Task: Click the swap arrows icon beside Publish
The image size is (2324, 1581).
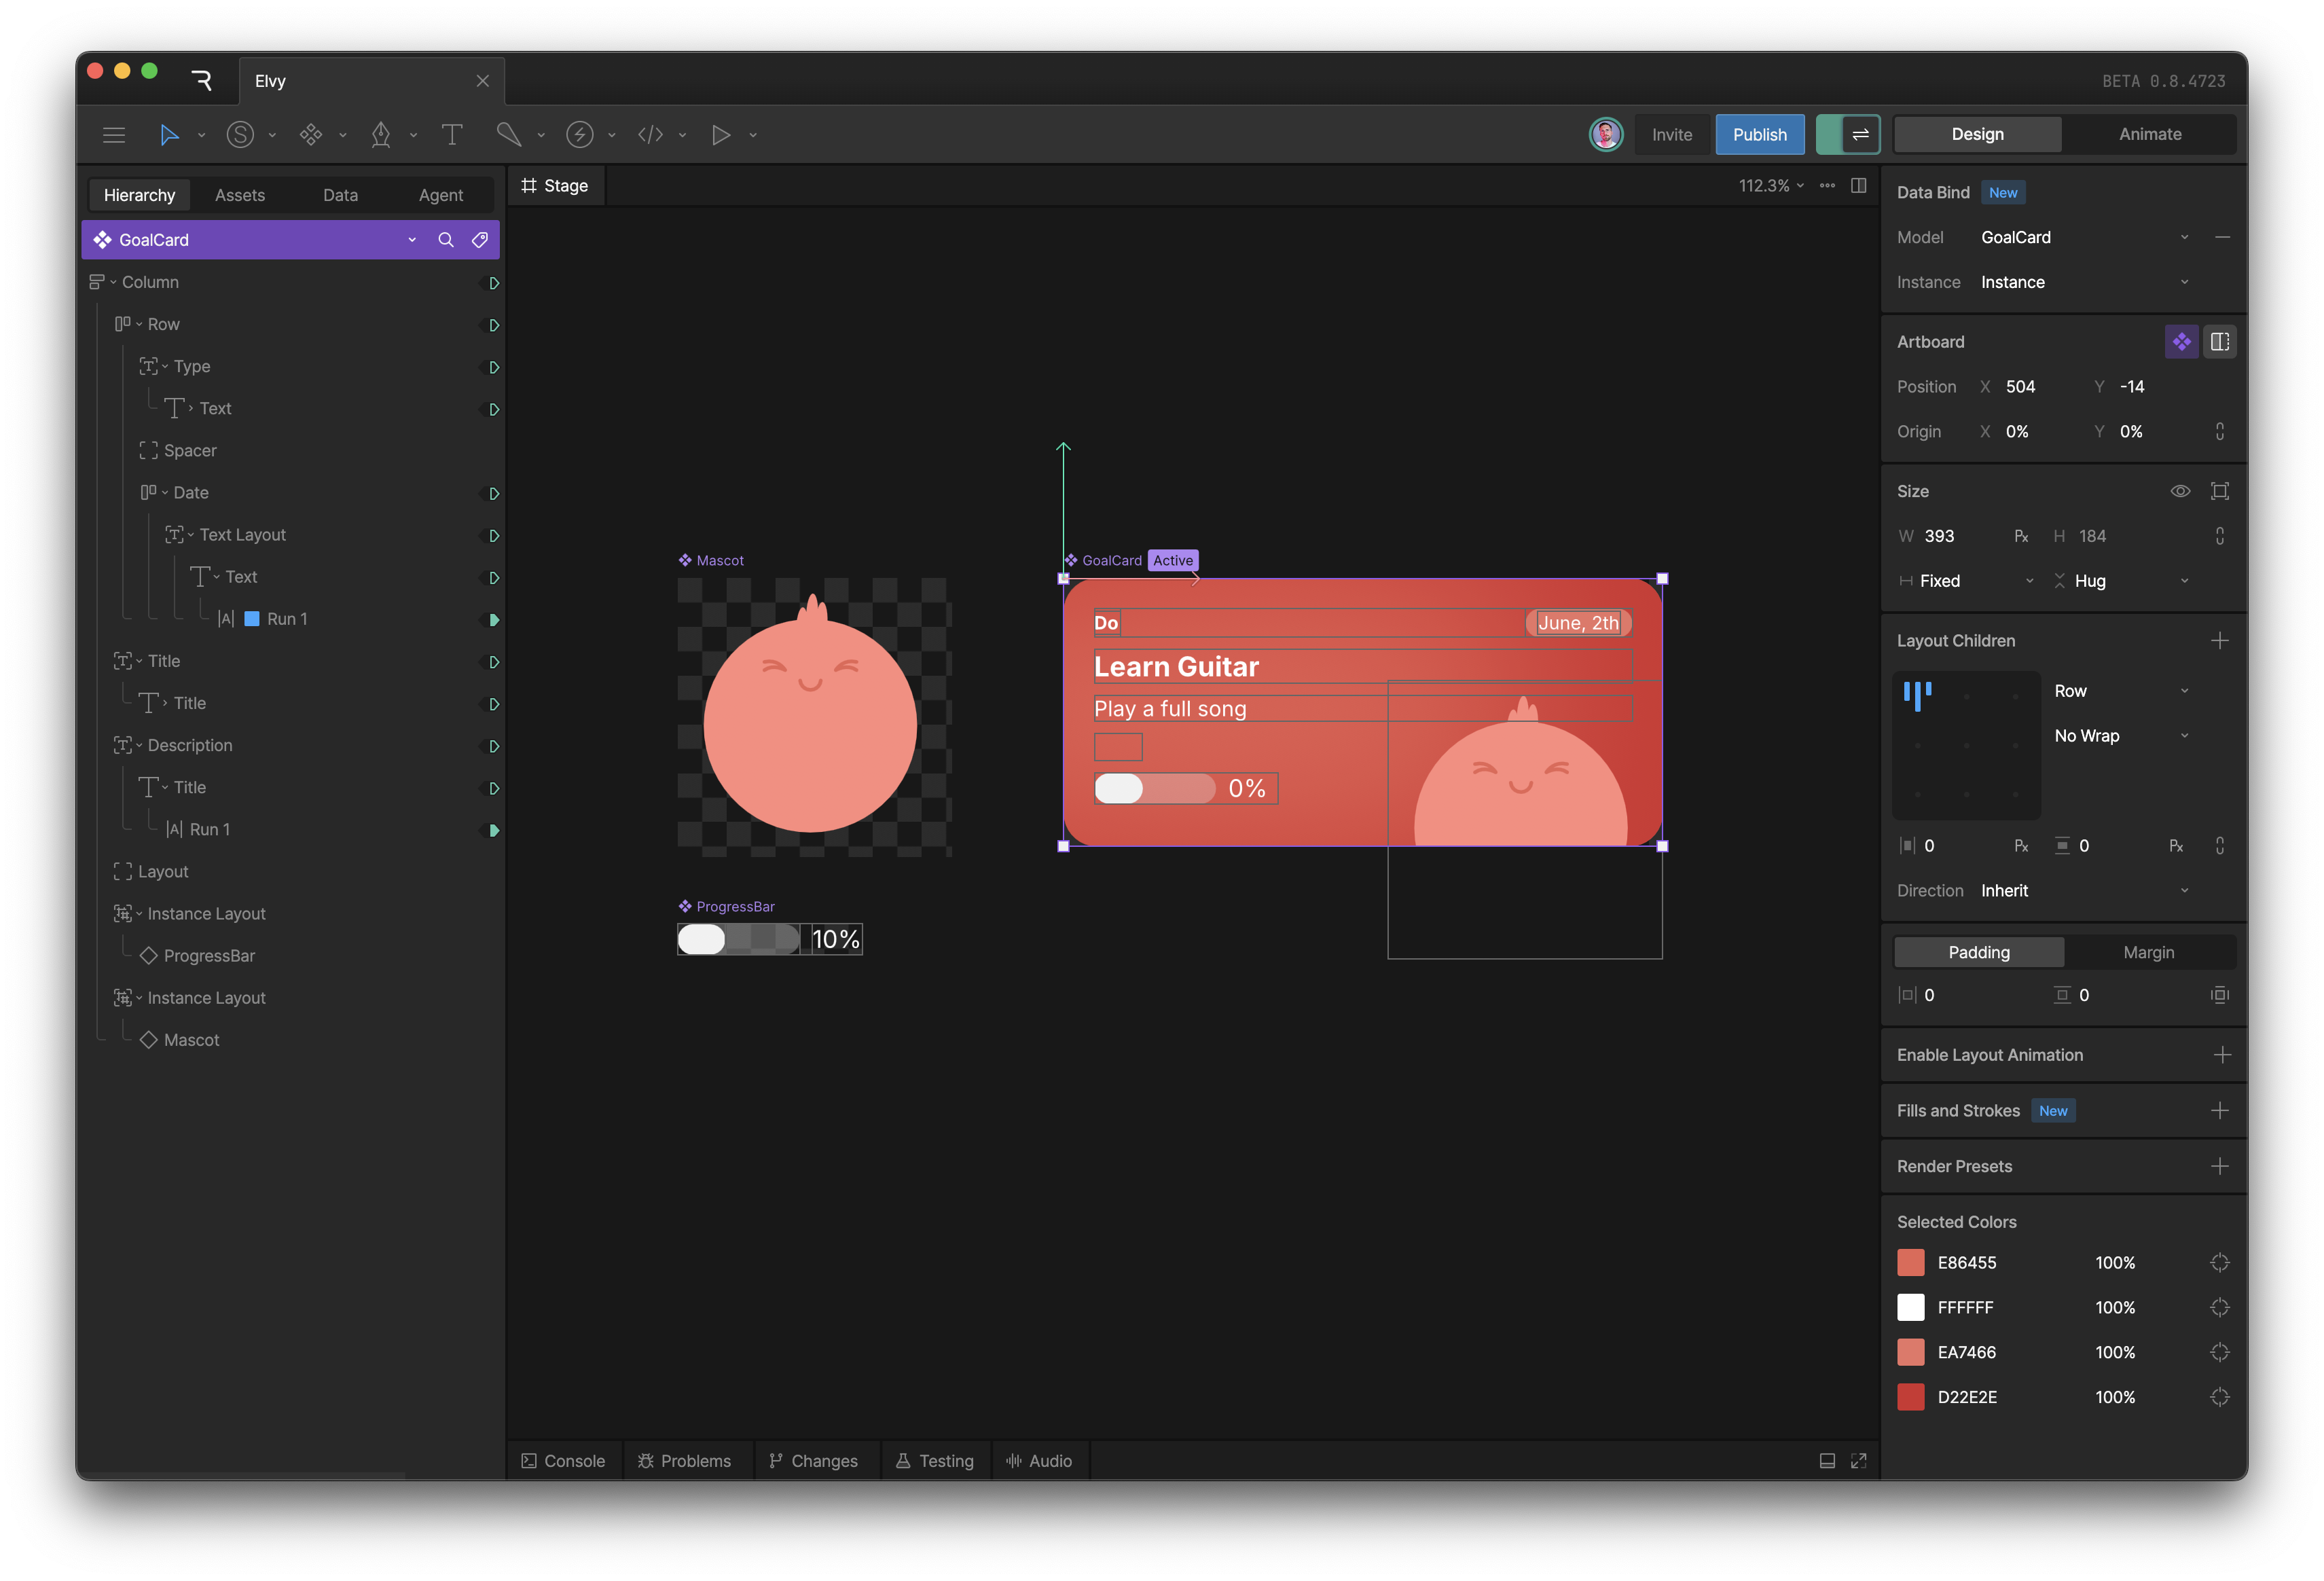Action: pyautogui.click(x=1860, y=135)
